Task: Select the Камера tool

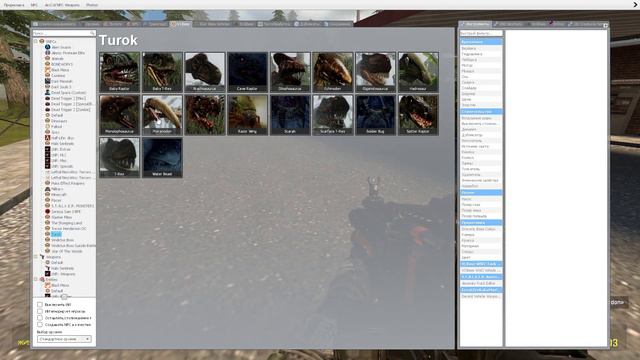Action: (x=481, y=235)
